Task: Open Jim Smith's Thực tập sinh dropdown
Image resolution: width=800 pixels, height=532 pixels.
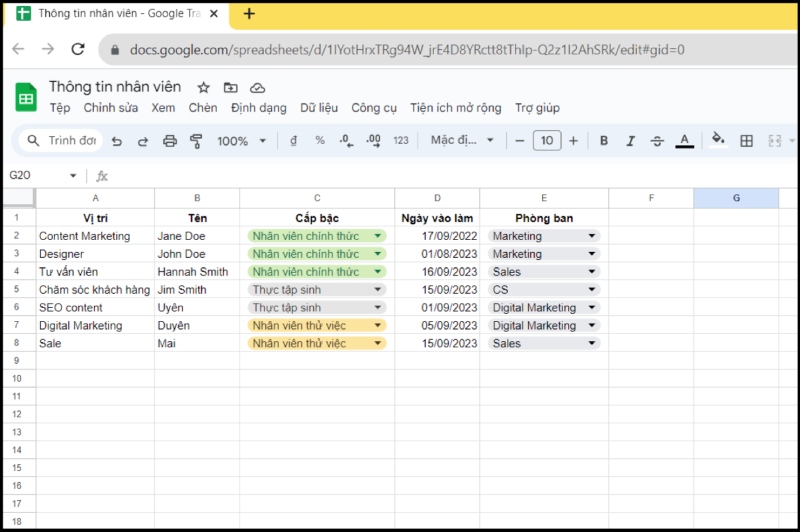Action: 378,290
